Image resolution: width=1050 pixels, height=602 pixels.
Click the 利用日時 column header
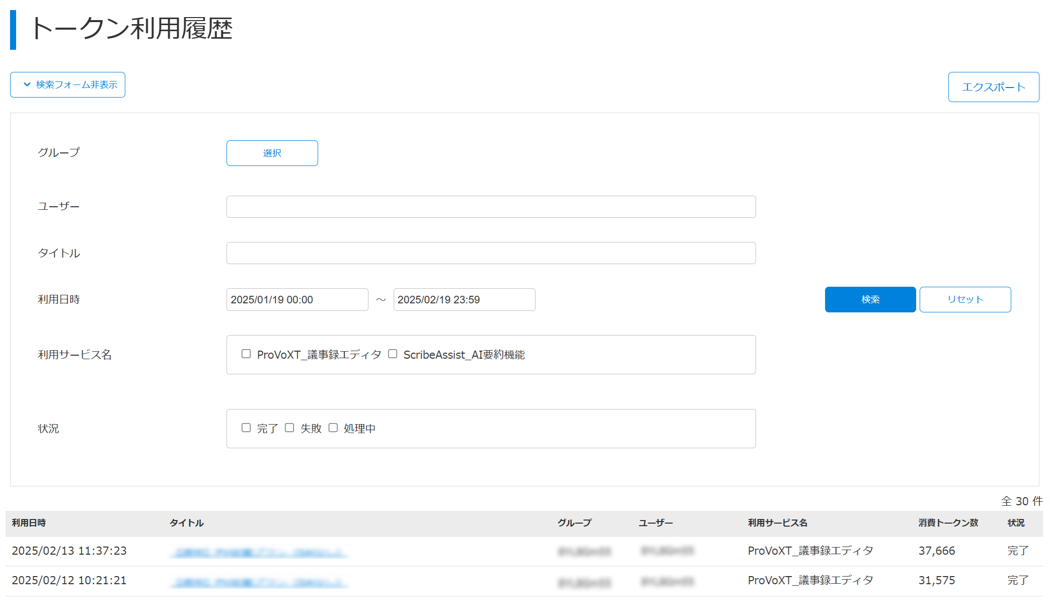[29, 523]
